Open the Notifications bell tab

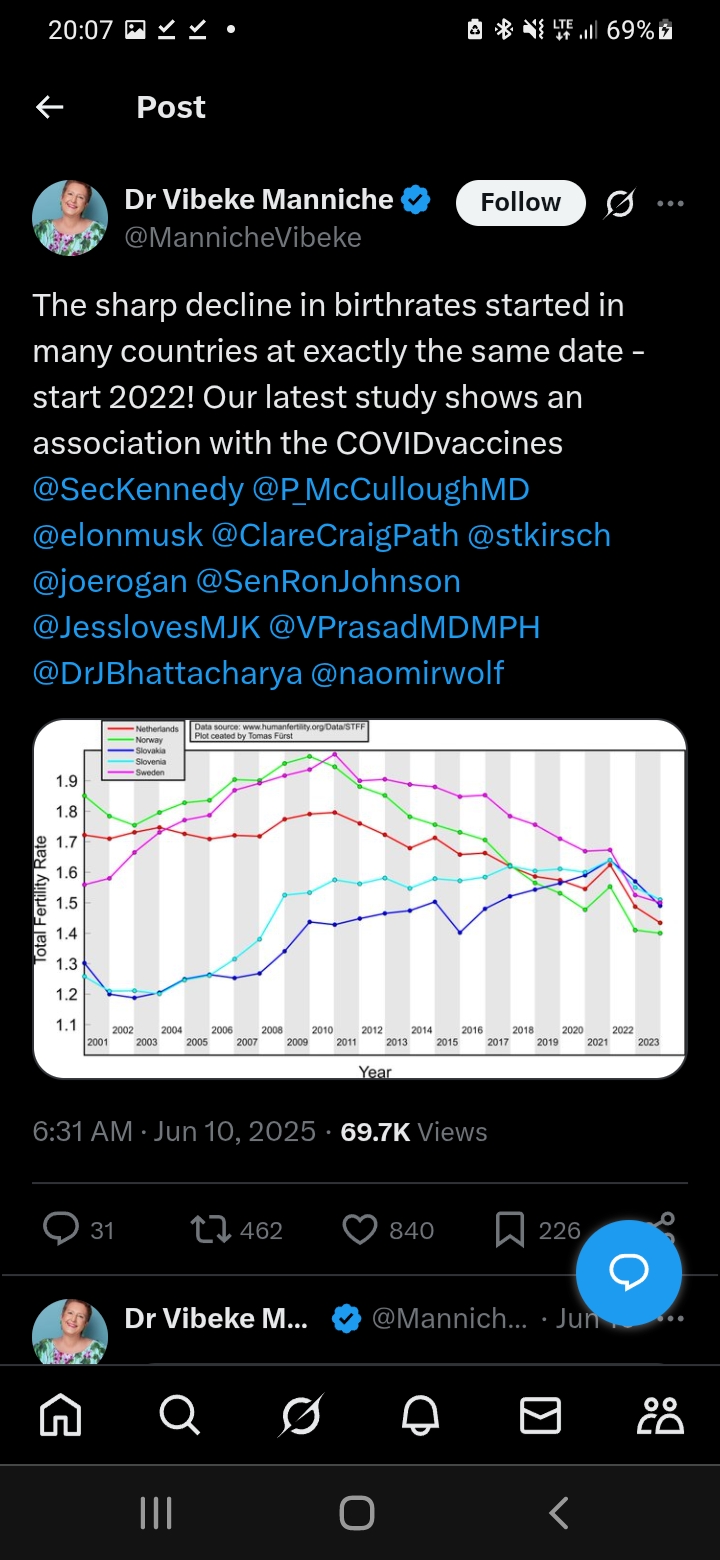point(420,1415)
